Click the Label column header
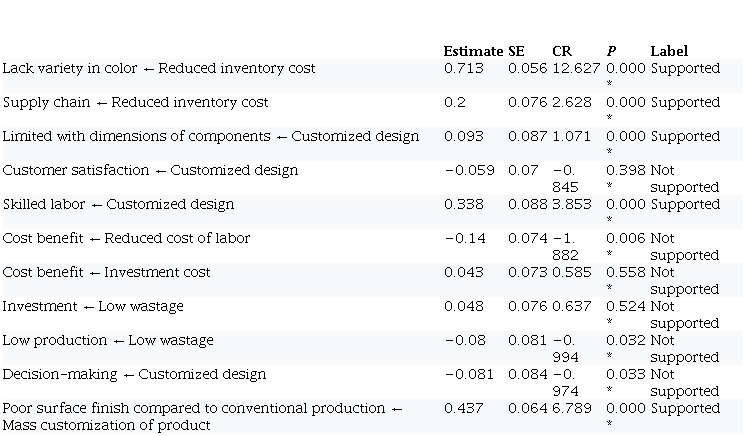The height and width of the screenshot is (436, 746). [669, 51]
